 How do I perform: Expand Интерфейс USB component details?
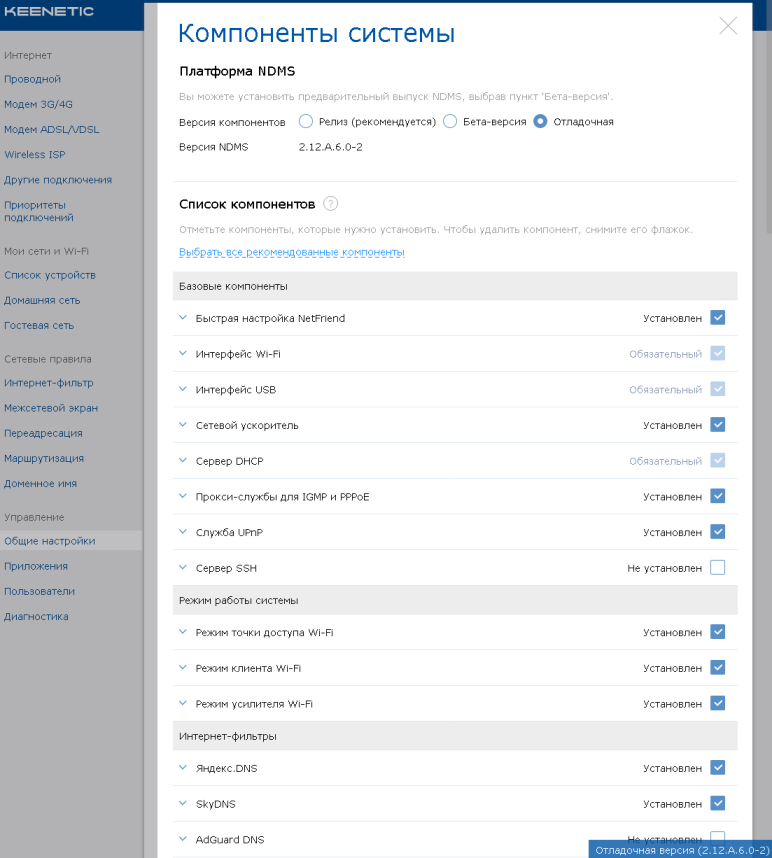(x=183, y=389)
